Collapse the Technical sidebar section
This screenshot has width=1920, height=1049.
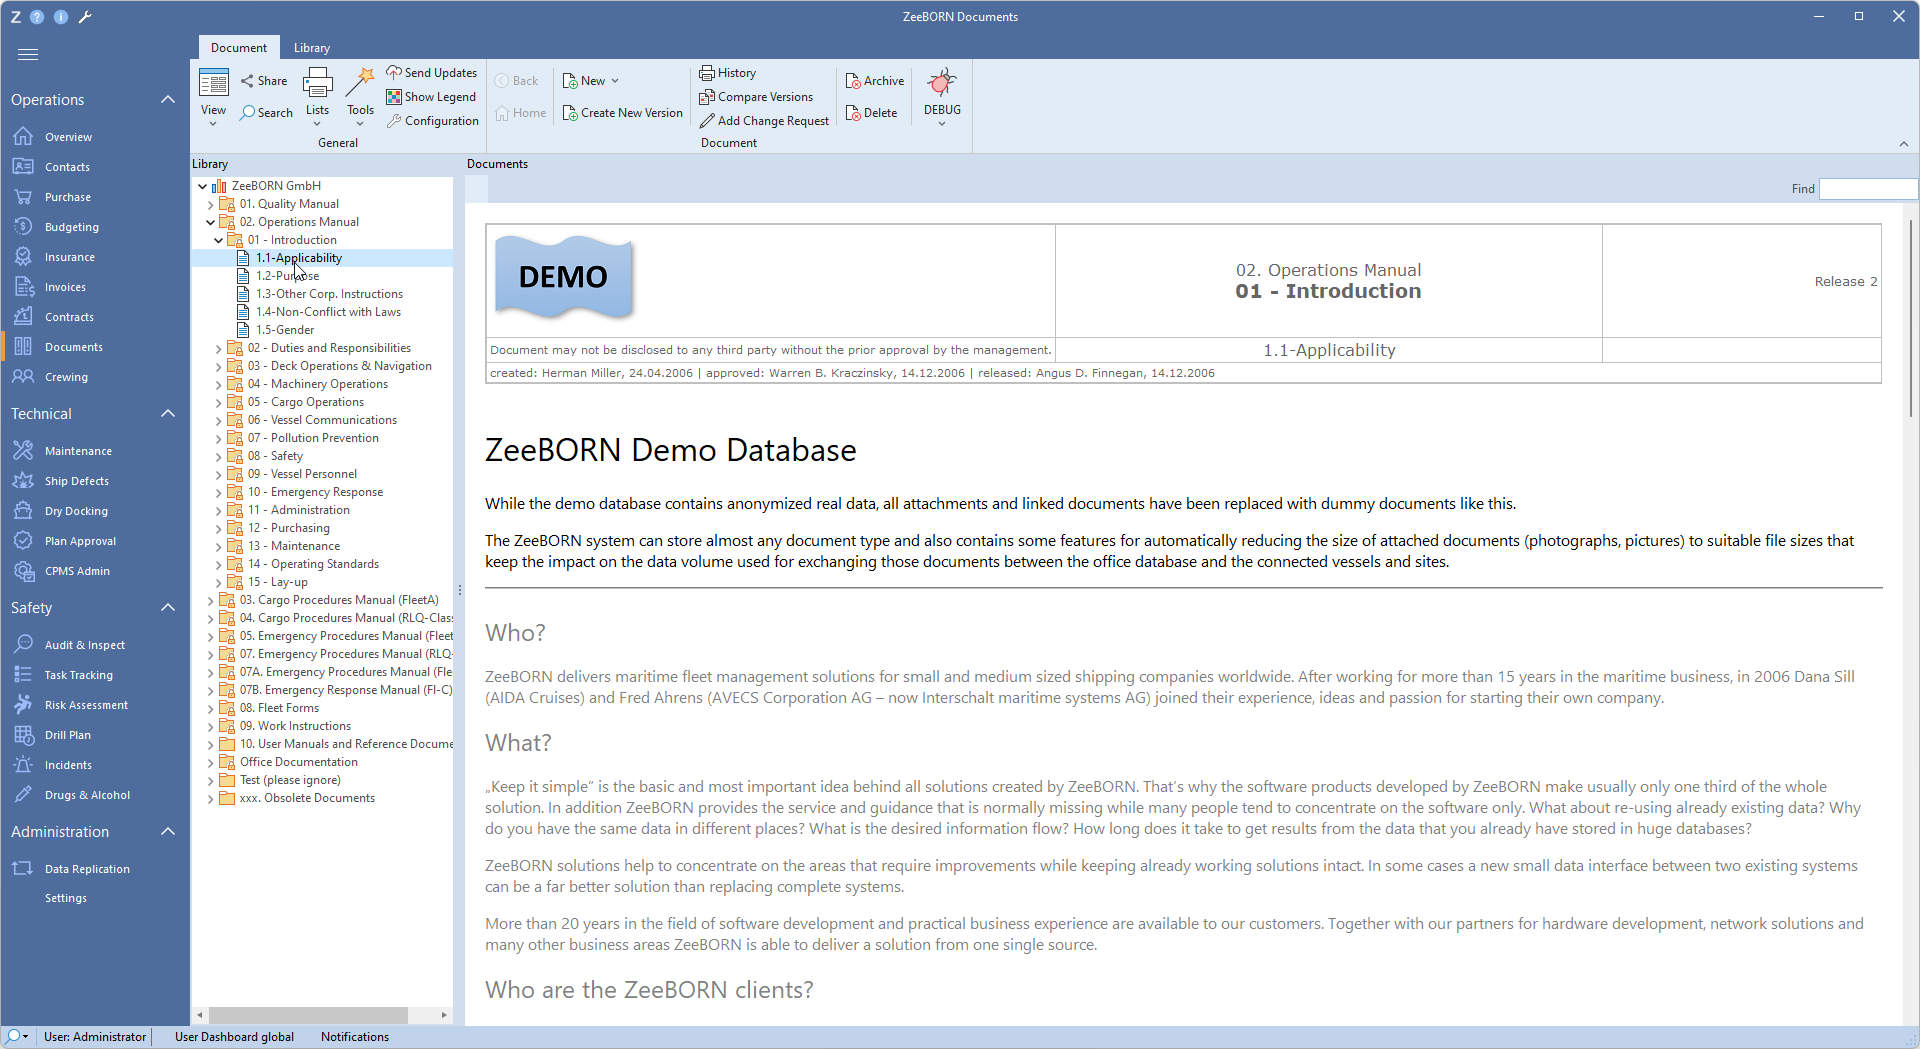tap(168, 414)
